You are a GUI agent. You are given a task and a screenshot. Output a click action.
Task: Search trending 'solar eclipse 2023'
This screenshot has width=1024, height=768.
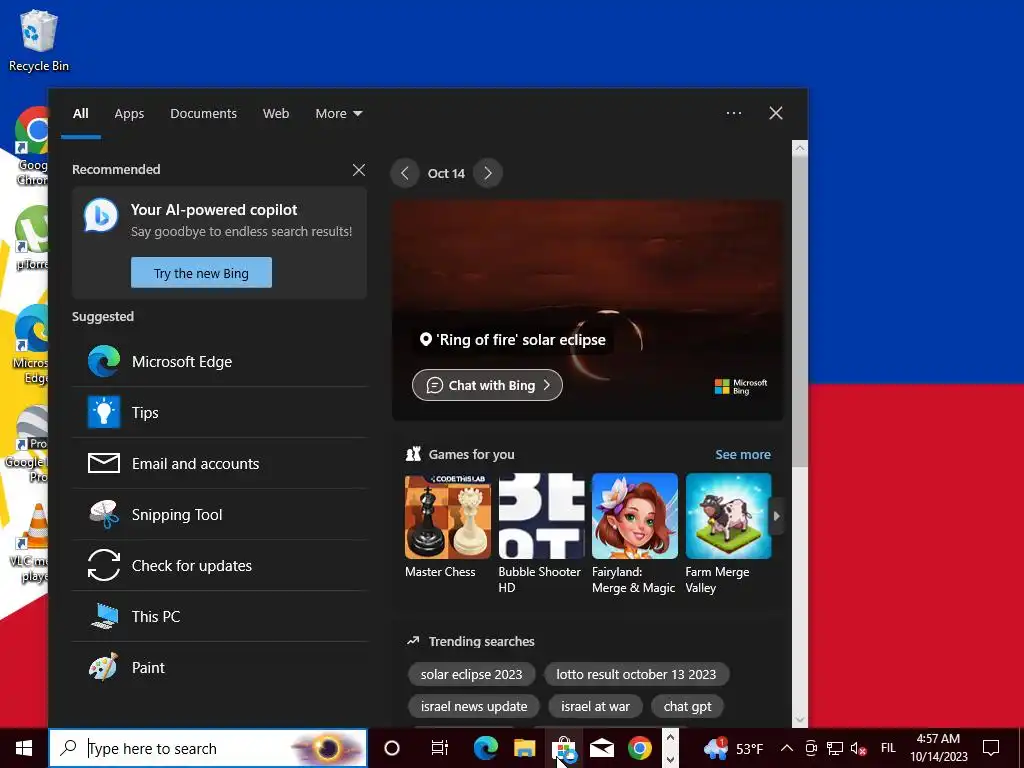click(472, 674)
